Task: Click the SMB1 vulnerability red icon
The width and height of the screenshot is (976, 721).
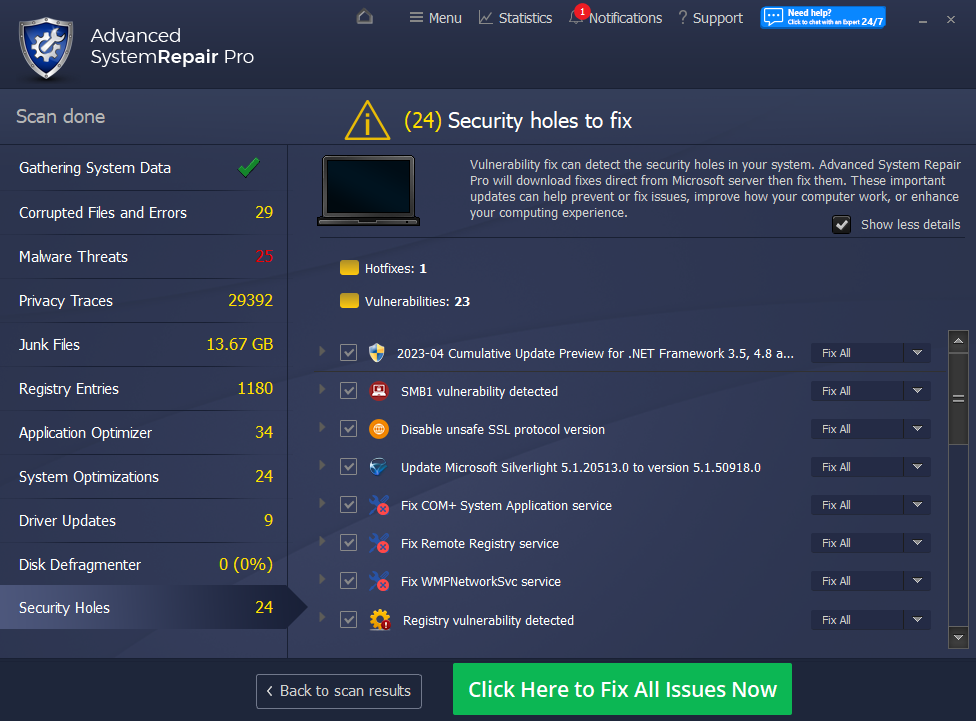Action: click(x=378, y=391)
